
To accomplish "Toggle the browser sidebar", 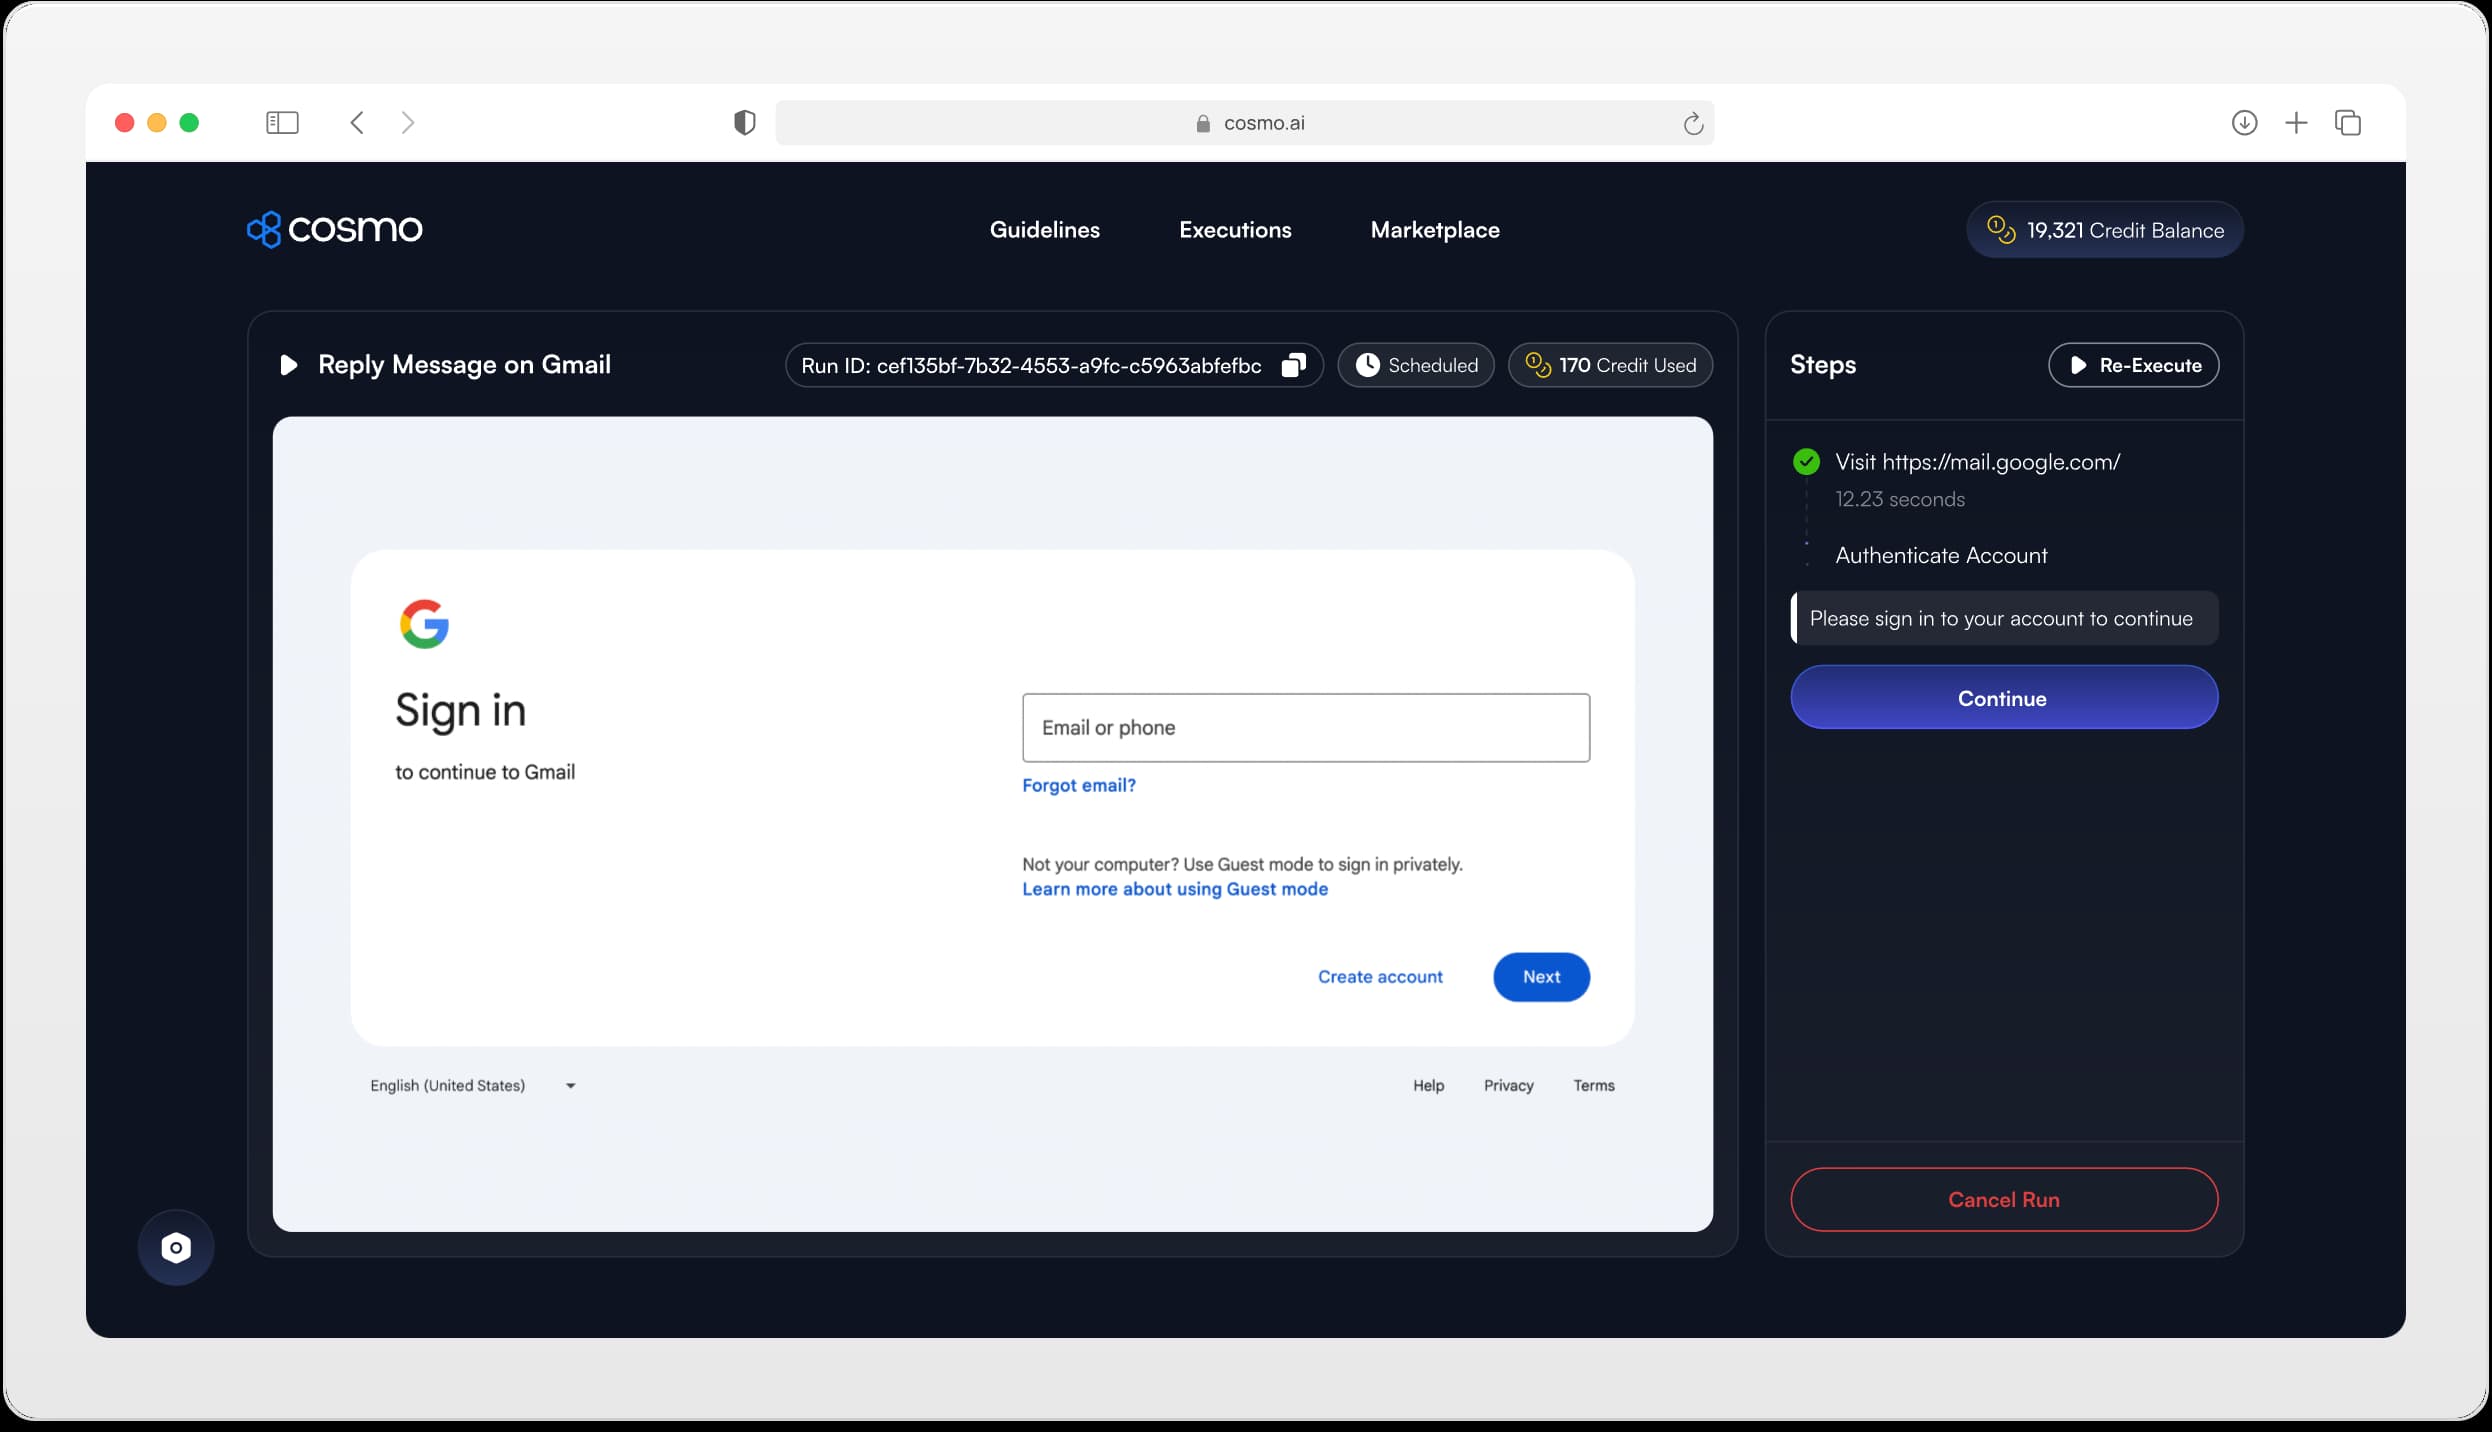I will 282,123.
